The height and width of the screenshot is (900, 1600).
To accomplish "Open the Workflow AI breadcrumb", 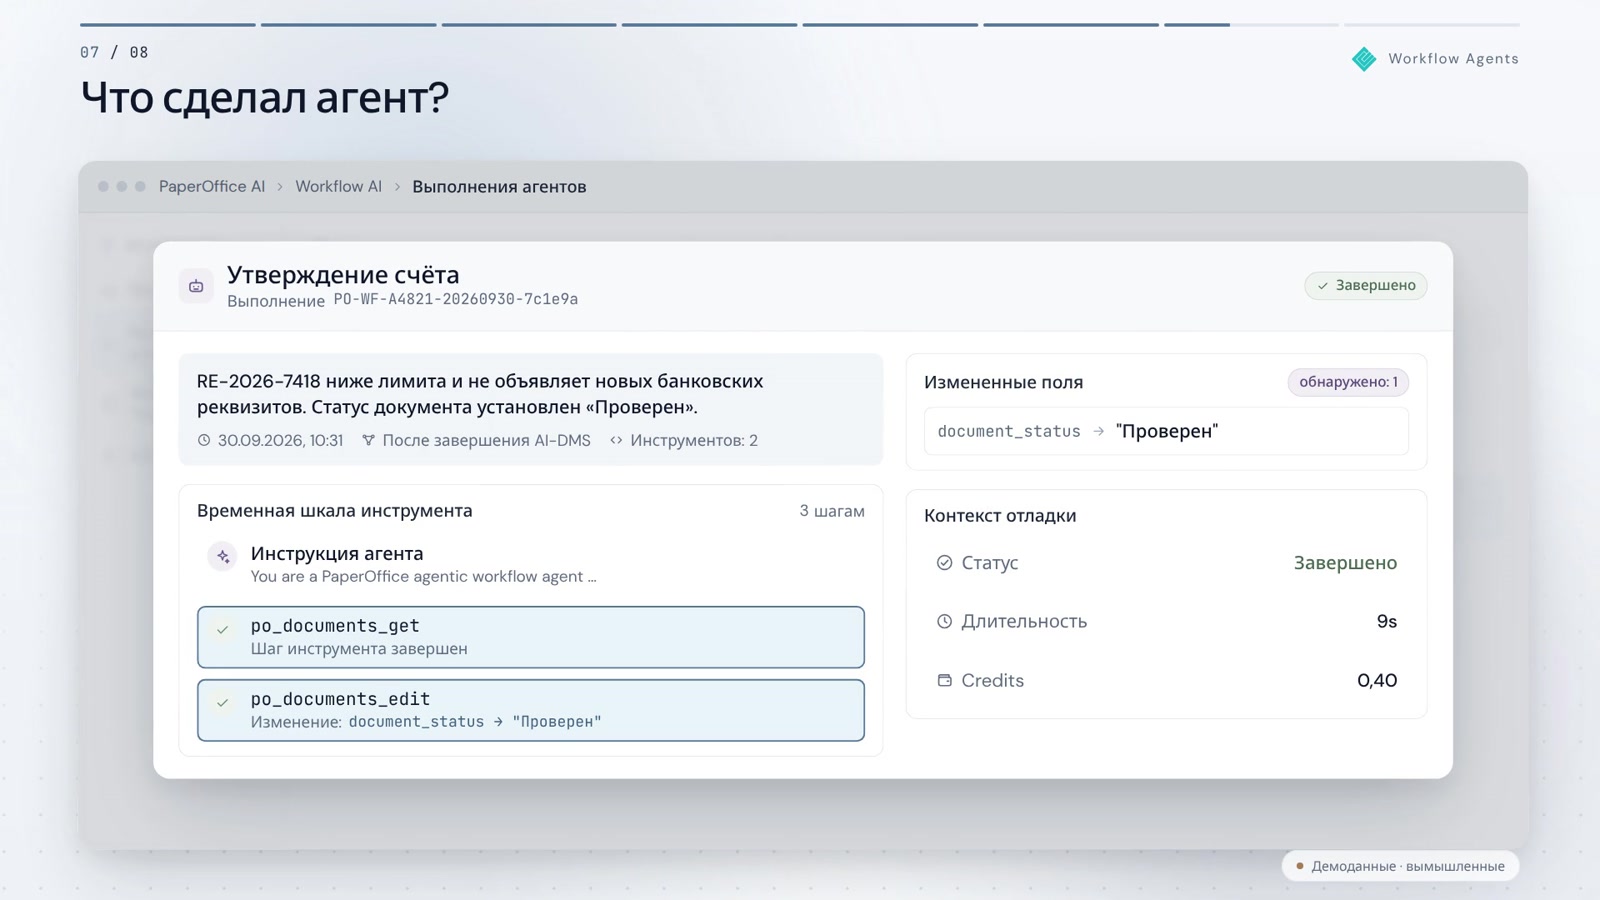I will pyautogui.click(x=338, y=187).
